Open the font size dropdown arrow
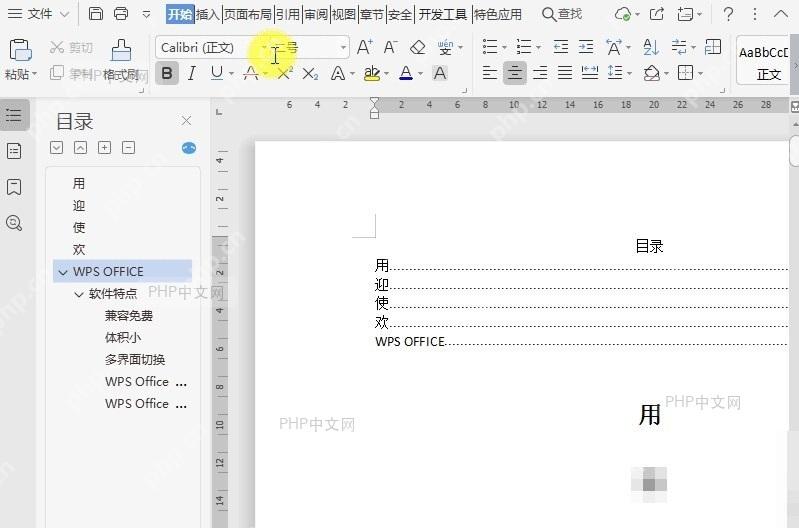This screenshot has width=799, height=528. (343, 48)
